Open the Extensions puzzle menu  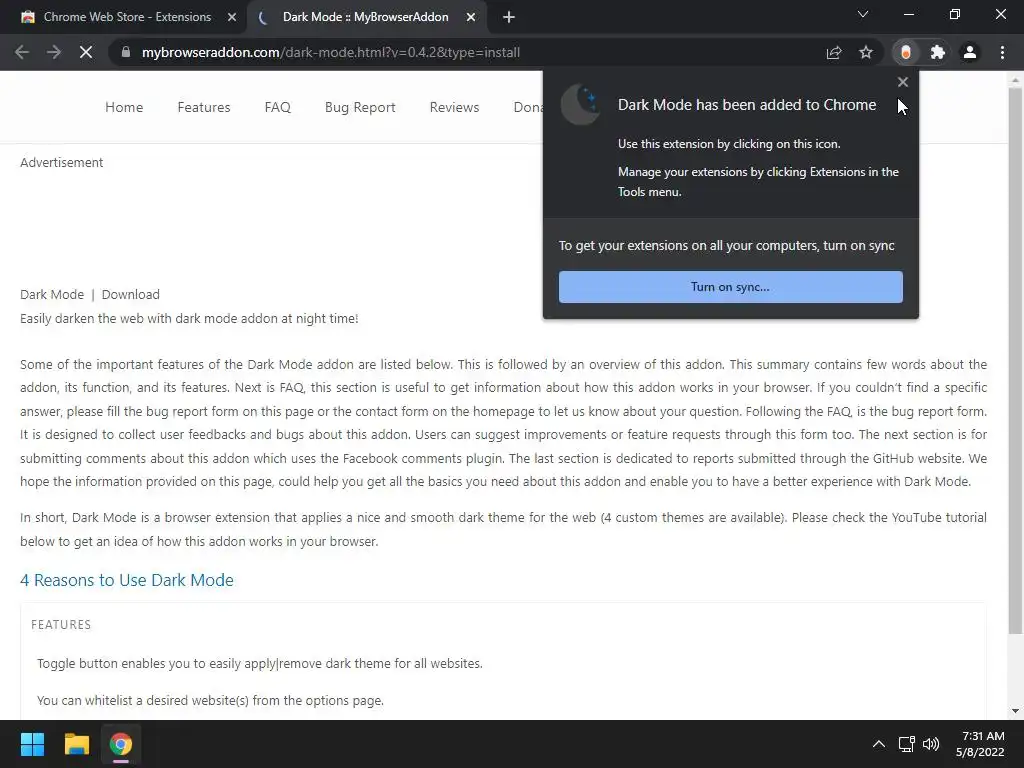tap(938, 52)
